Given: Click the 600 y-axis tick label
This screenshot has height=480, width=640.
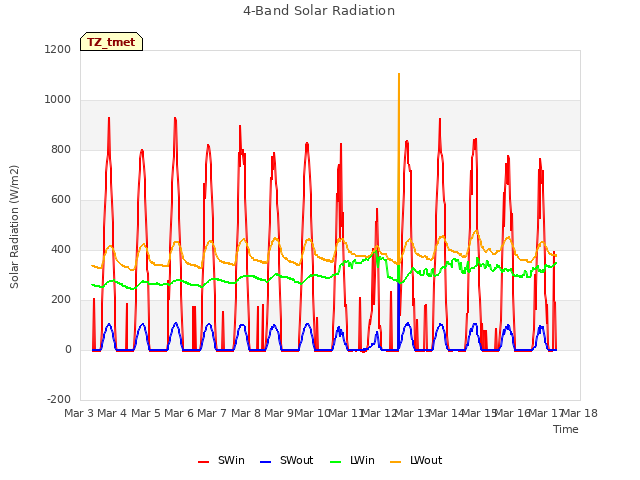Looking at the screenshot, I should pyautogui.click(x=61, y=200).
